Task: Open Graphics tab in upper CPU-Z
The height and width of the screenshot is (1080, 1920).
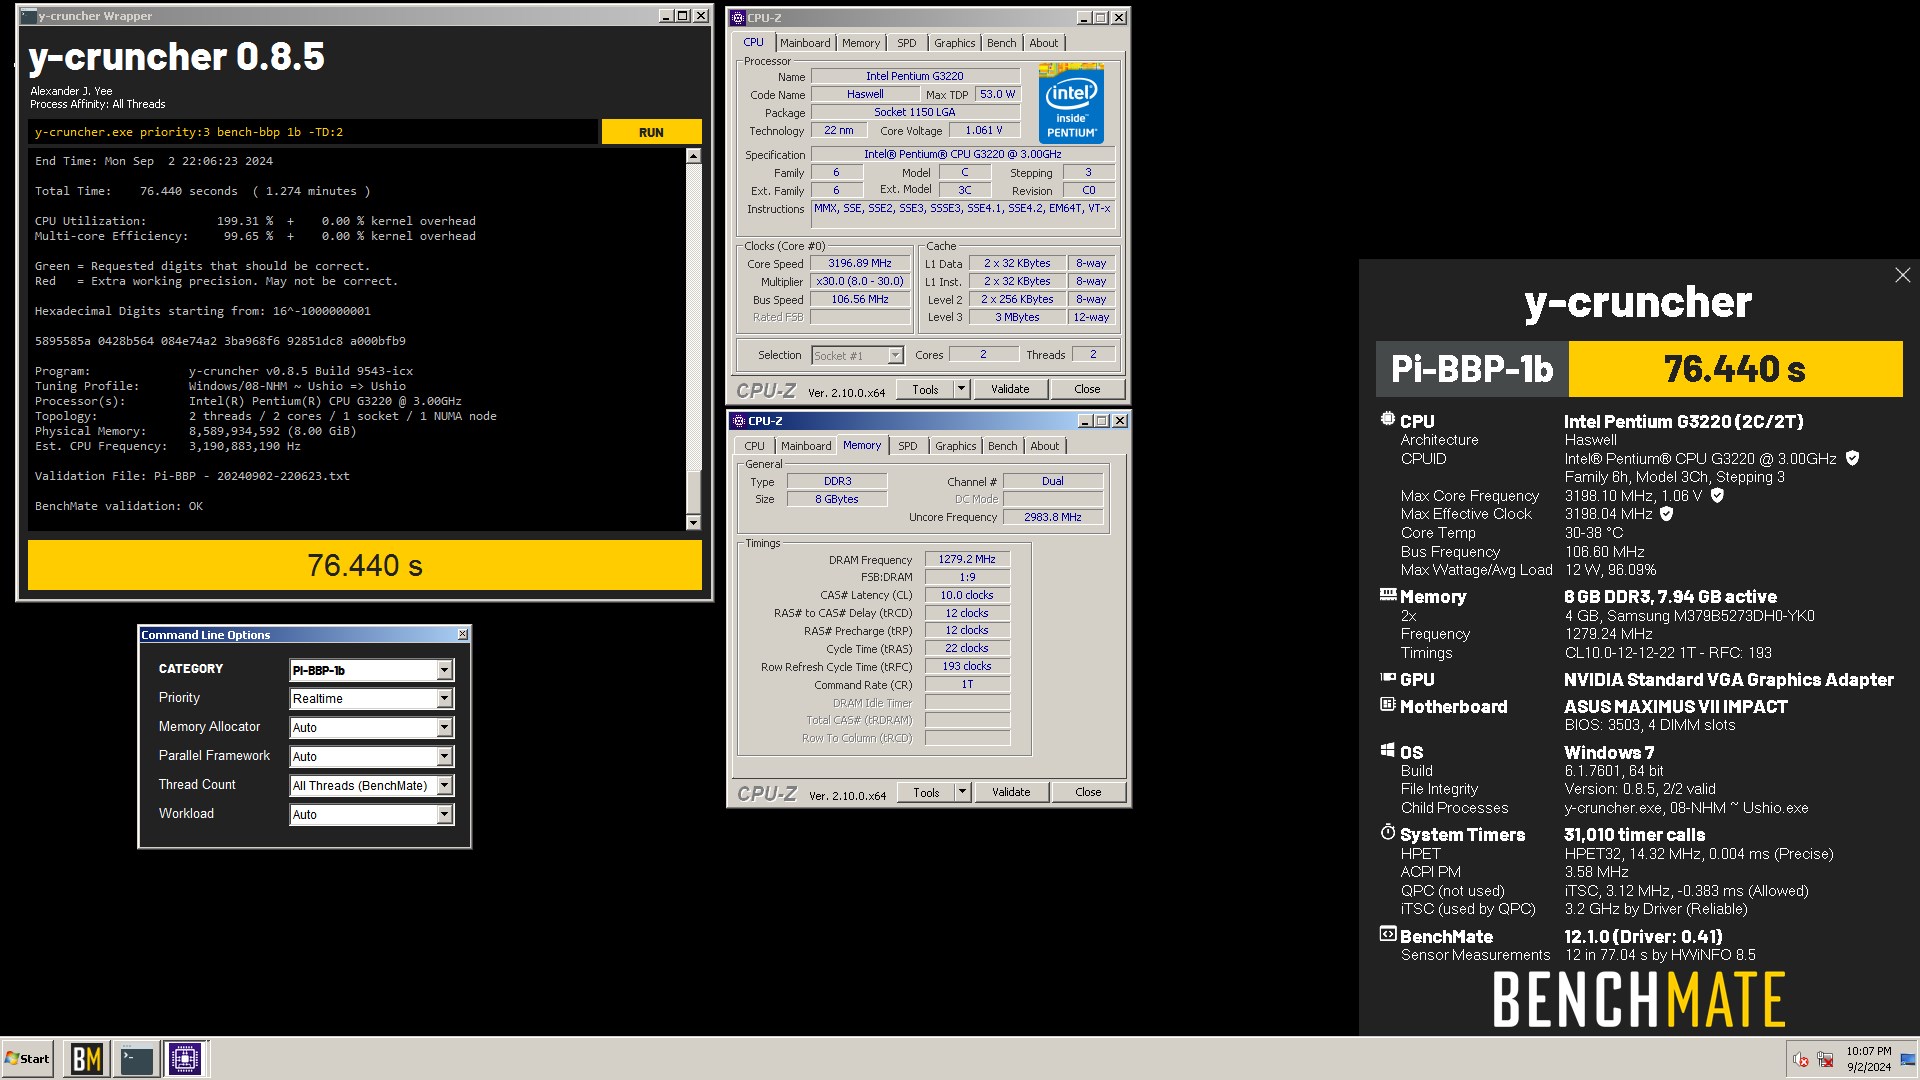Action: [954, 43]
